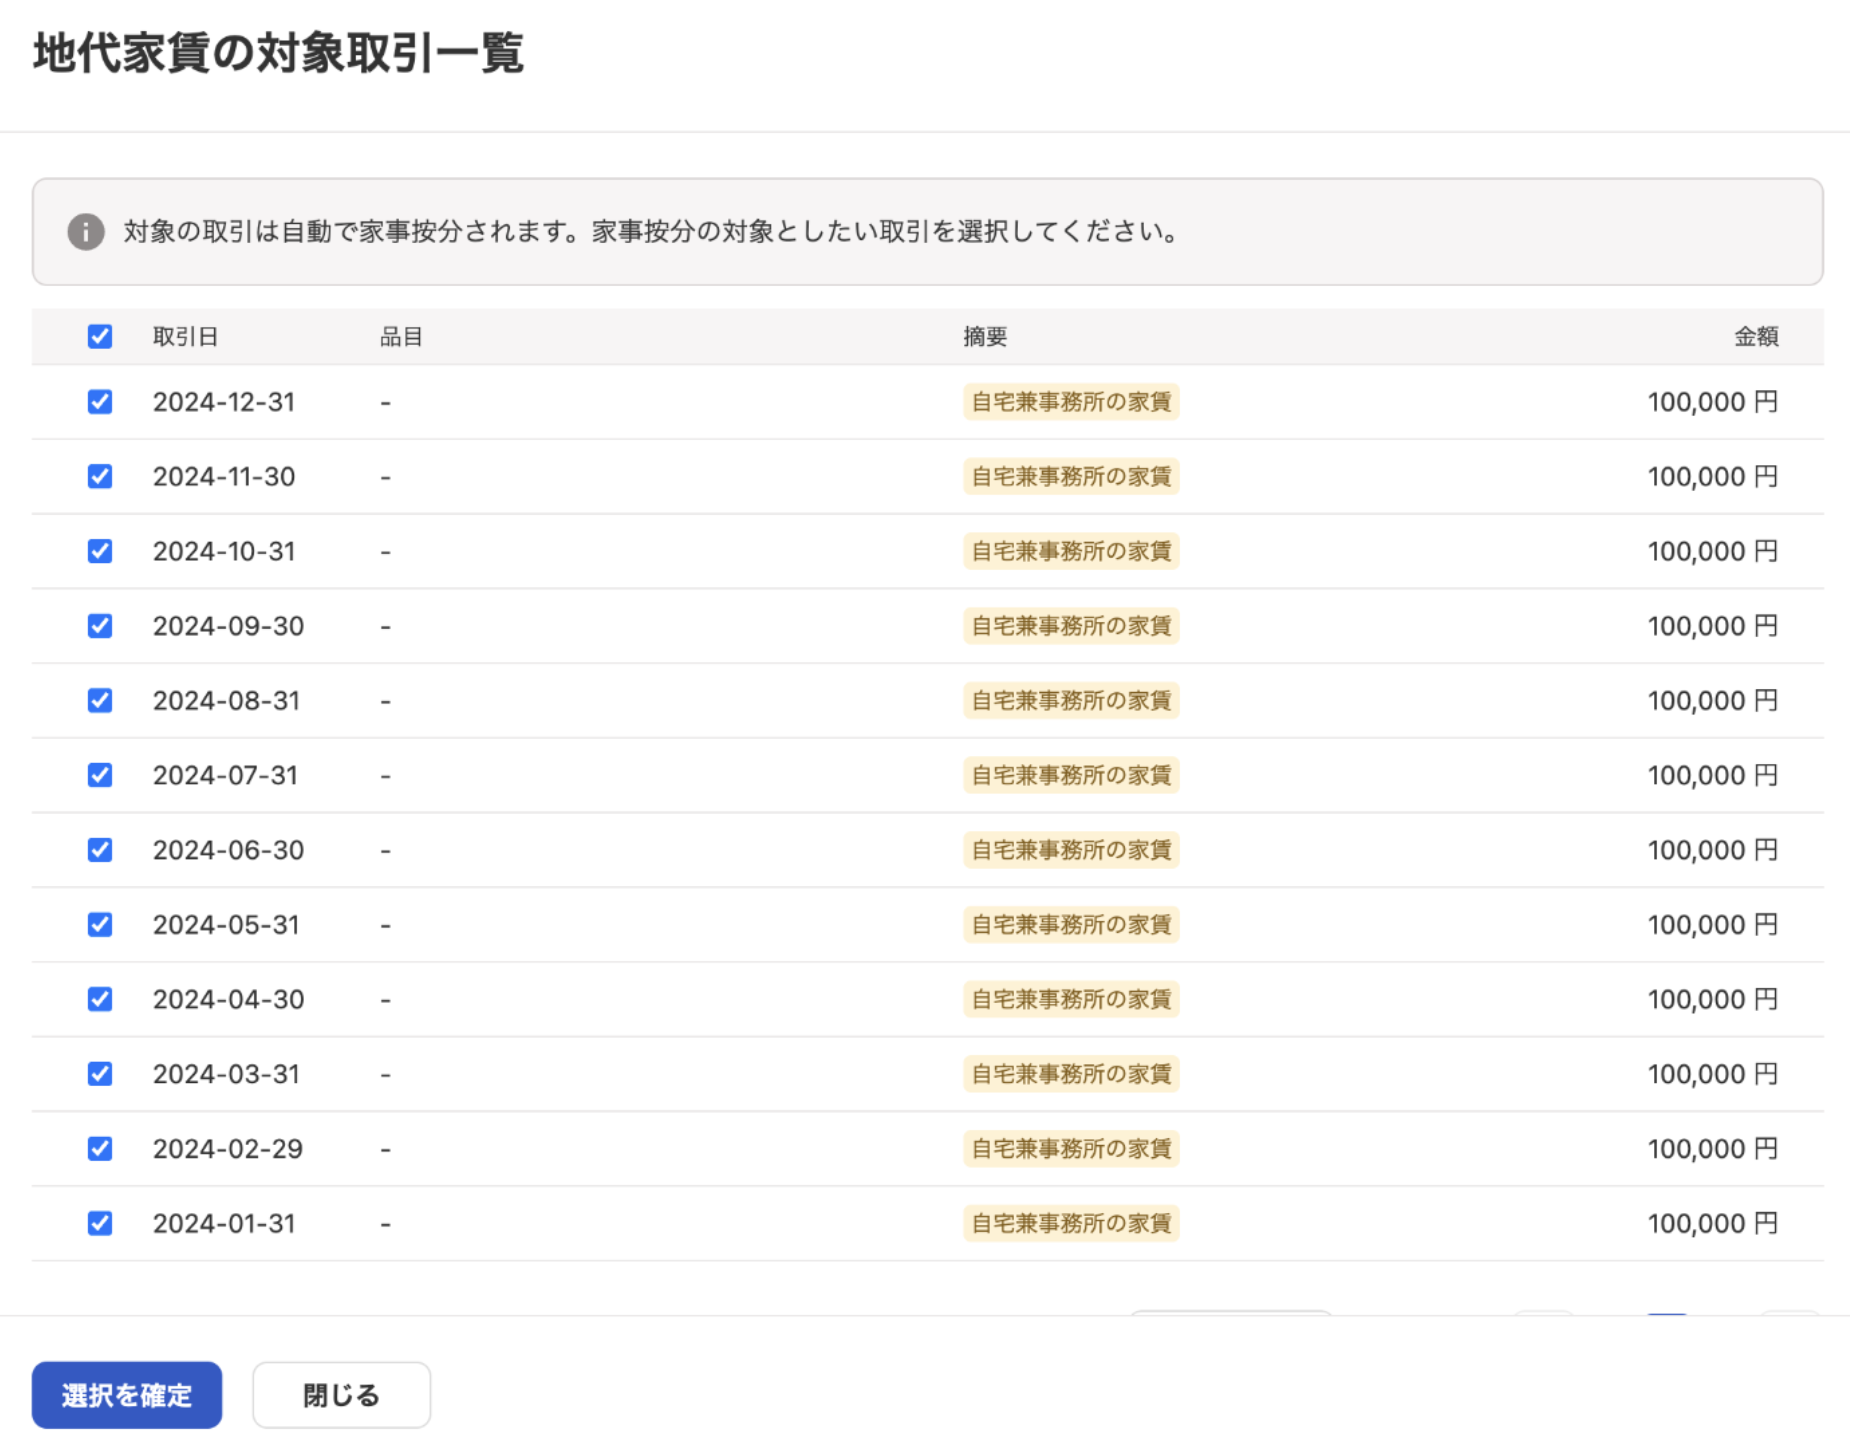
Task: Select the 自宅兼事務所の家賃 tag for 2024-06-30
Action: [x=1071, y=850]
